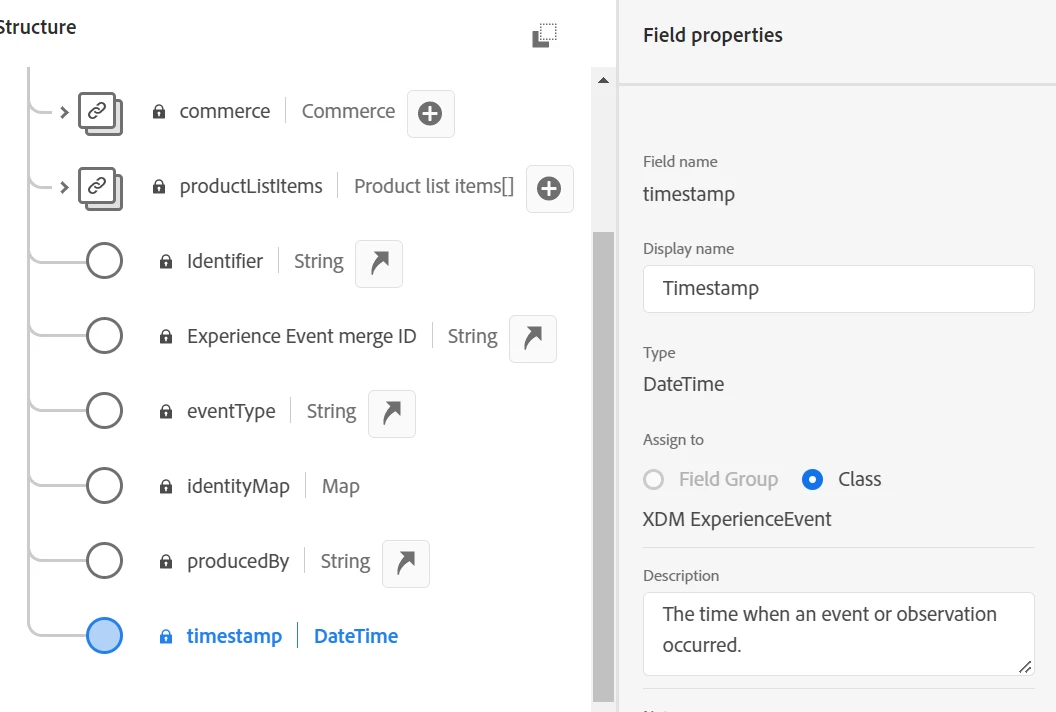Image resolution: width=1056 pixels, height=712 pixels.
Task: Select the timestamp field circle node
Action: click(104, 636)
